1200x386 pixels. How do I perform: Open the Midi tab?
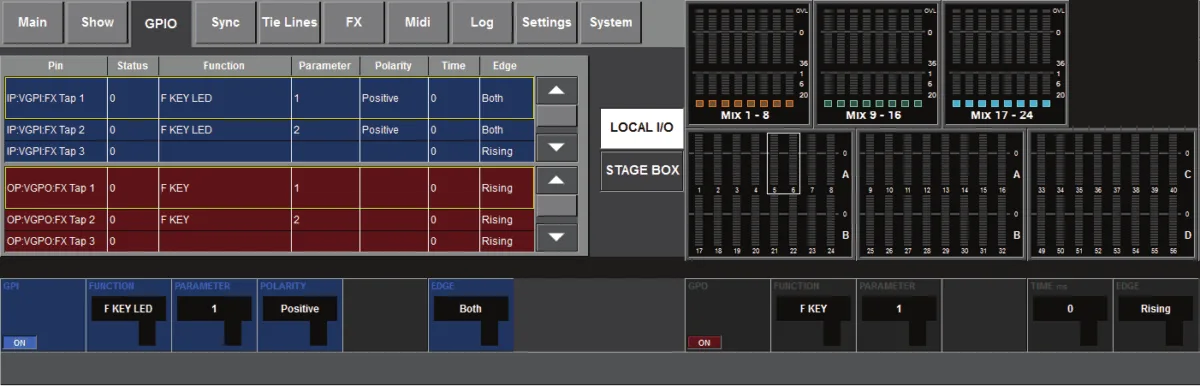(x=418, y=22)
